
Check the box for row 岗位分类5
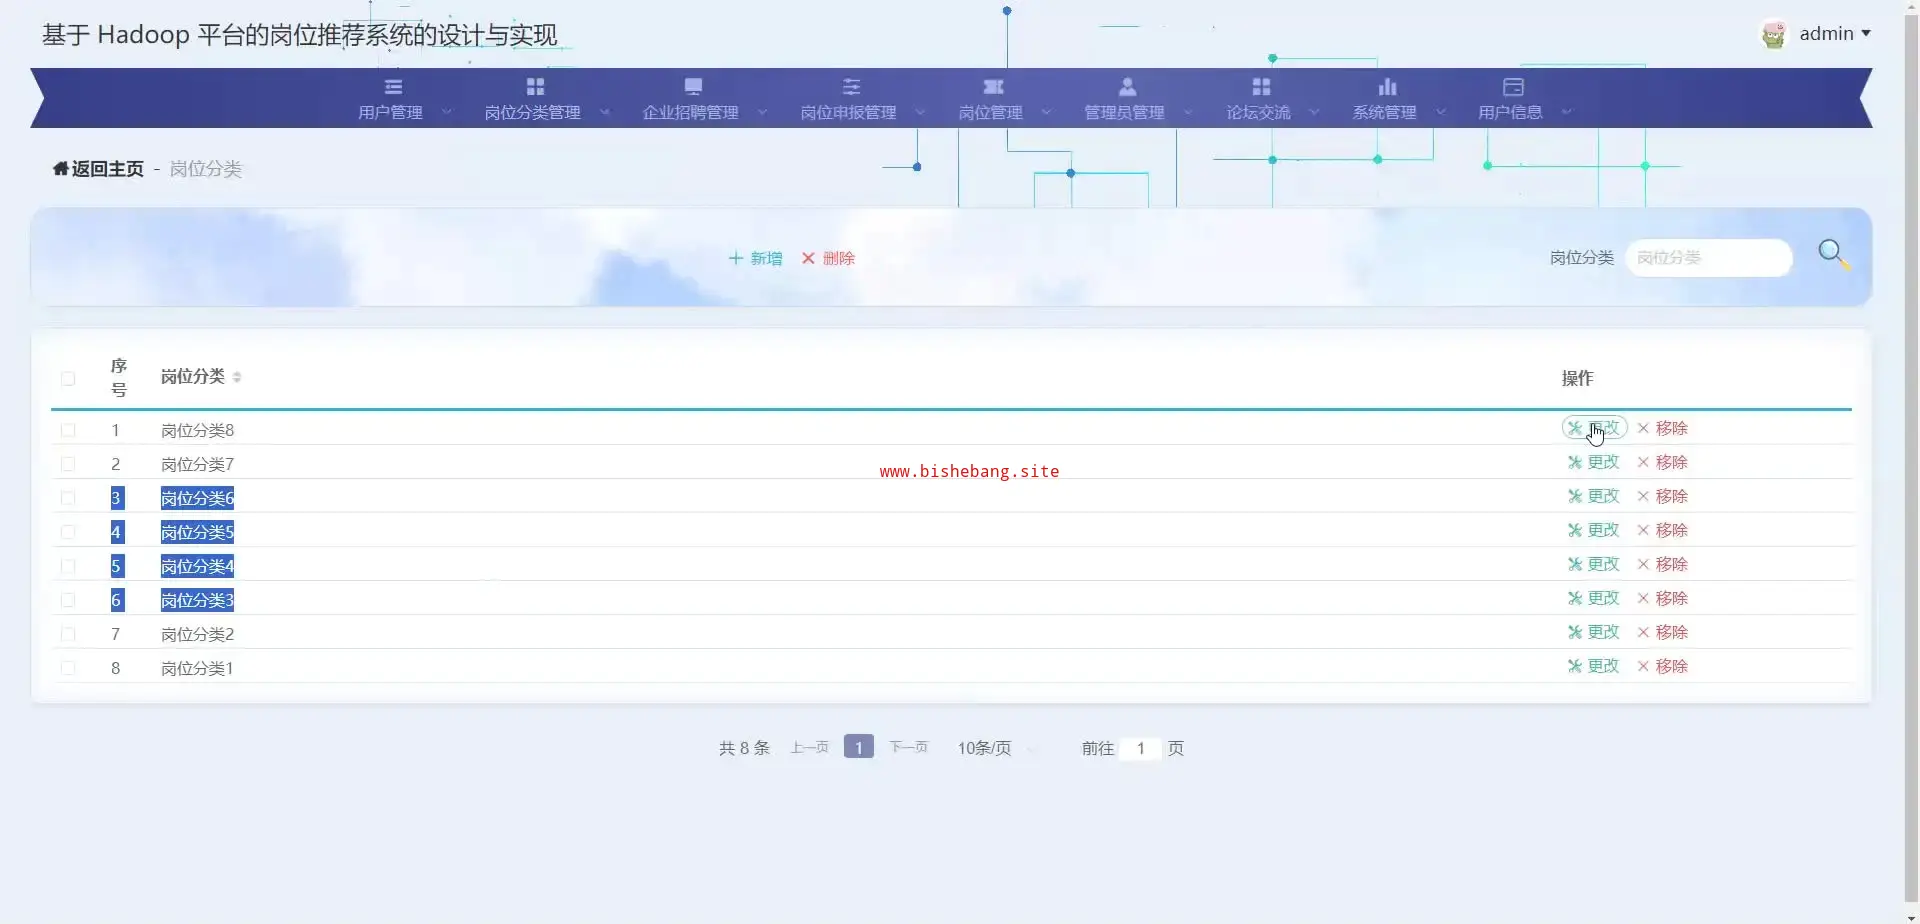(68, 532)
